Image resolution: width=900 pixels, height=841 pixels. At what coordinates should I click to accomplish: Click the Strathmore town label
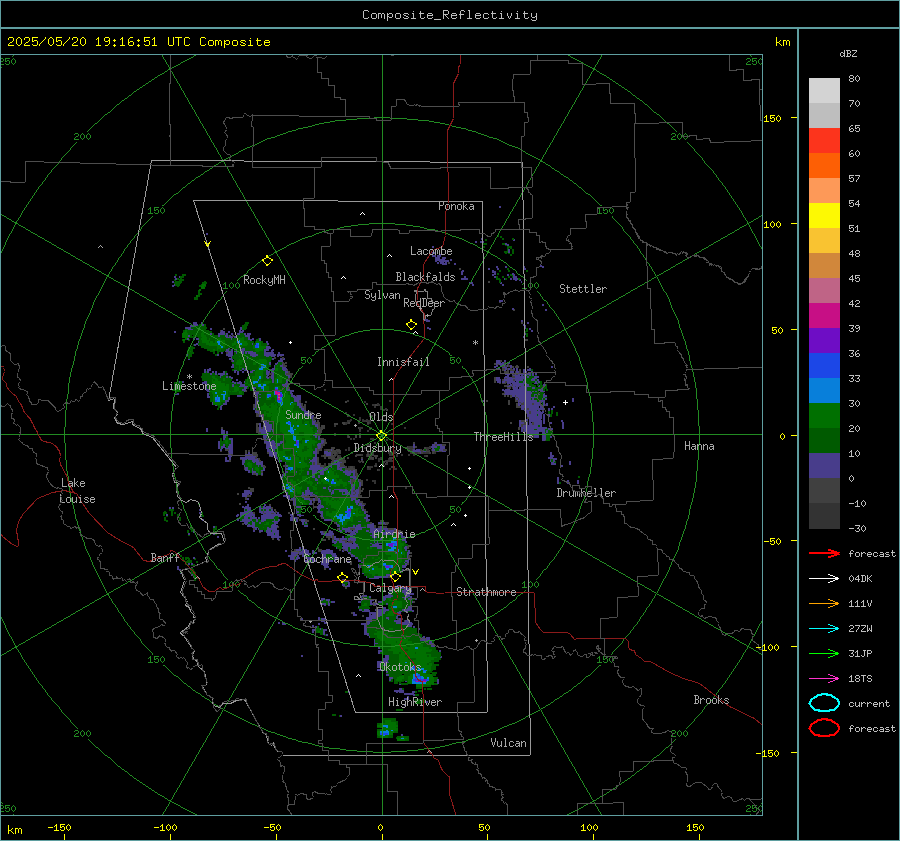tap(486, 592)
